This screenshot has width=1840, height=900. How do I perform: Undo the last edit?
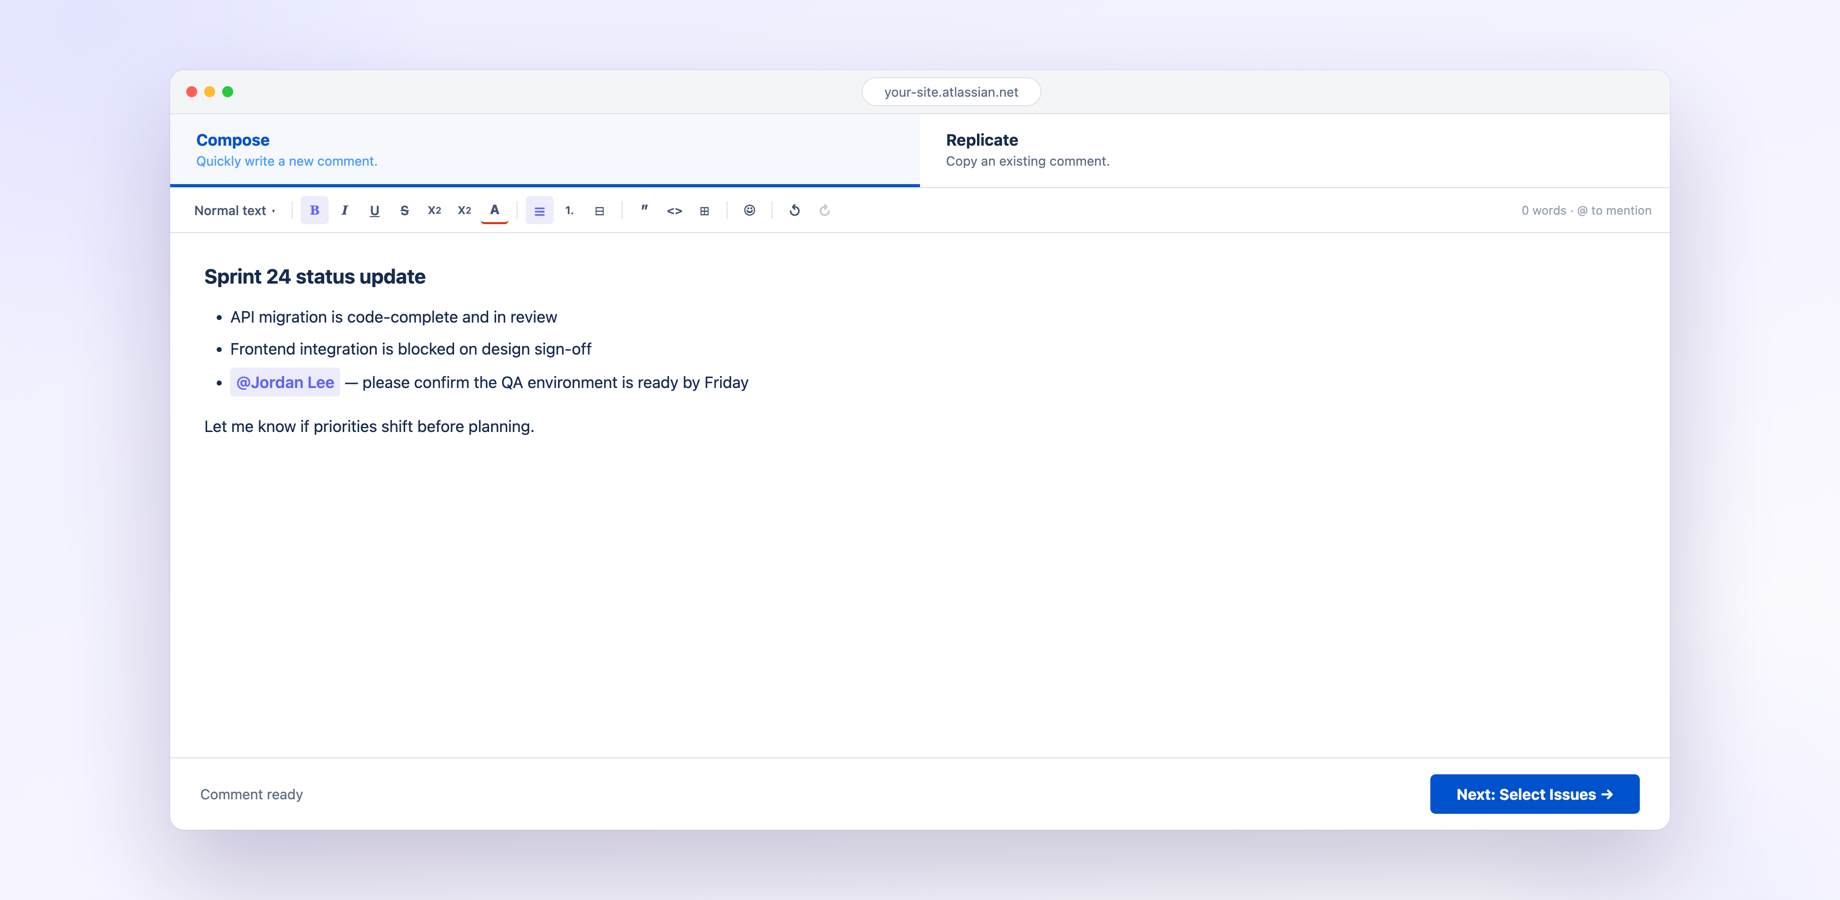tap(794, 210)
